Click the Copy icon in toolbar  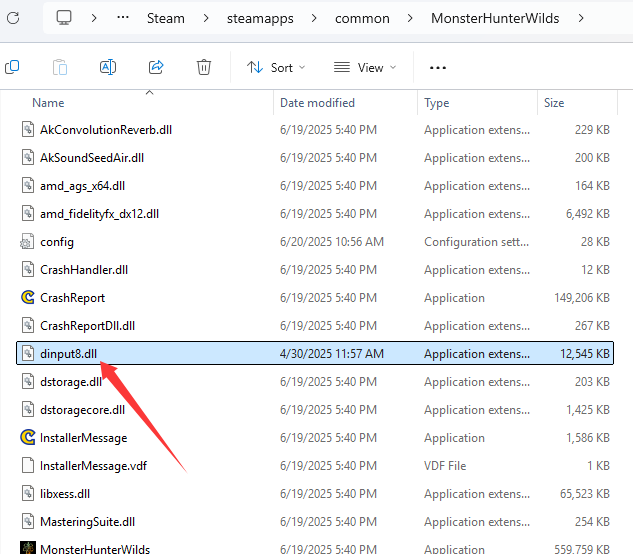[x=12, y=67]
